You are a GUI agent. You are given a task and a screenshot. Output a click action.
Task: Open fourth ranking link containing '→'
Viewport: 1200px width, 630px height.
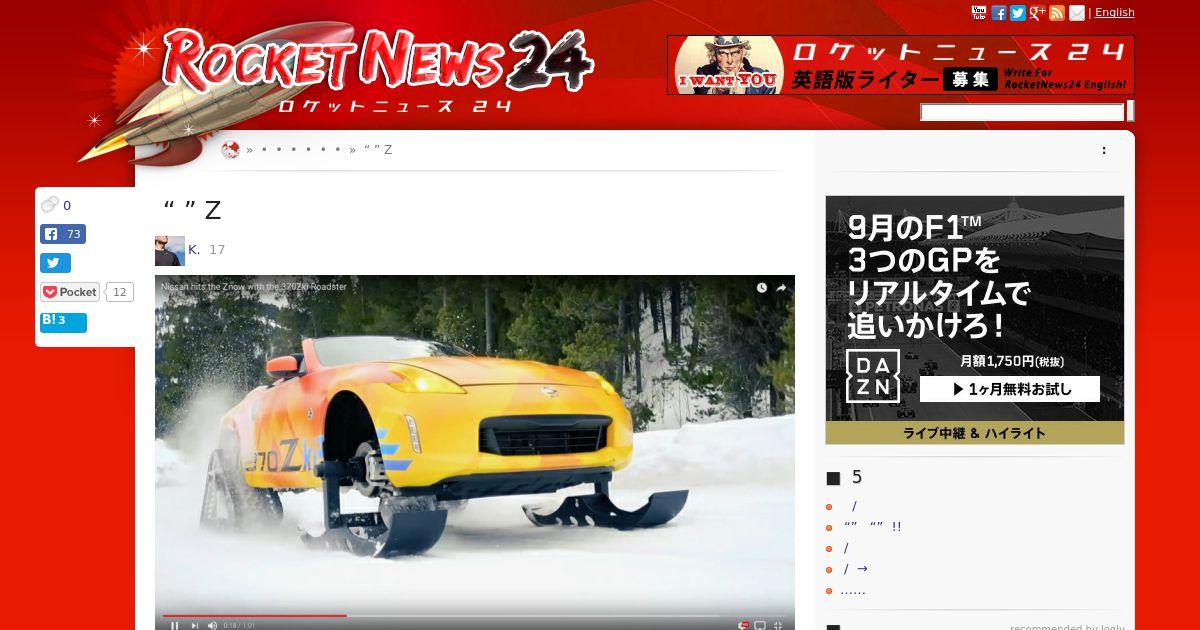point(855,569)
